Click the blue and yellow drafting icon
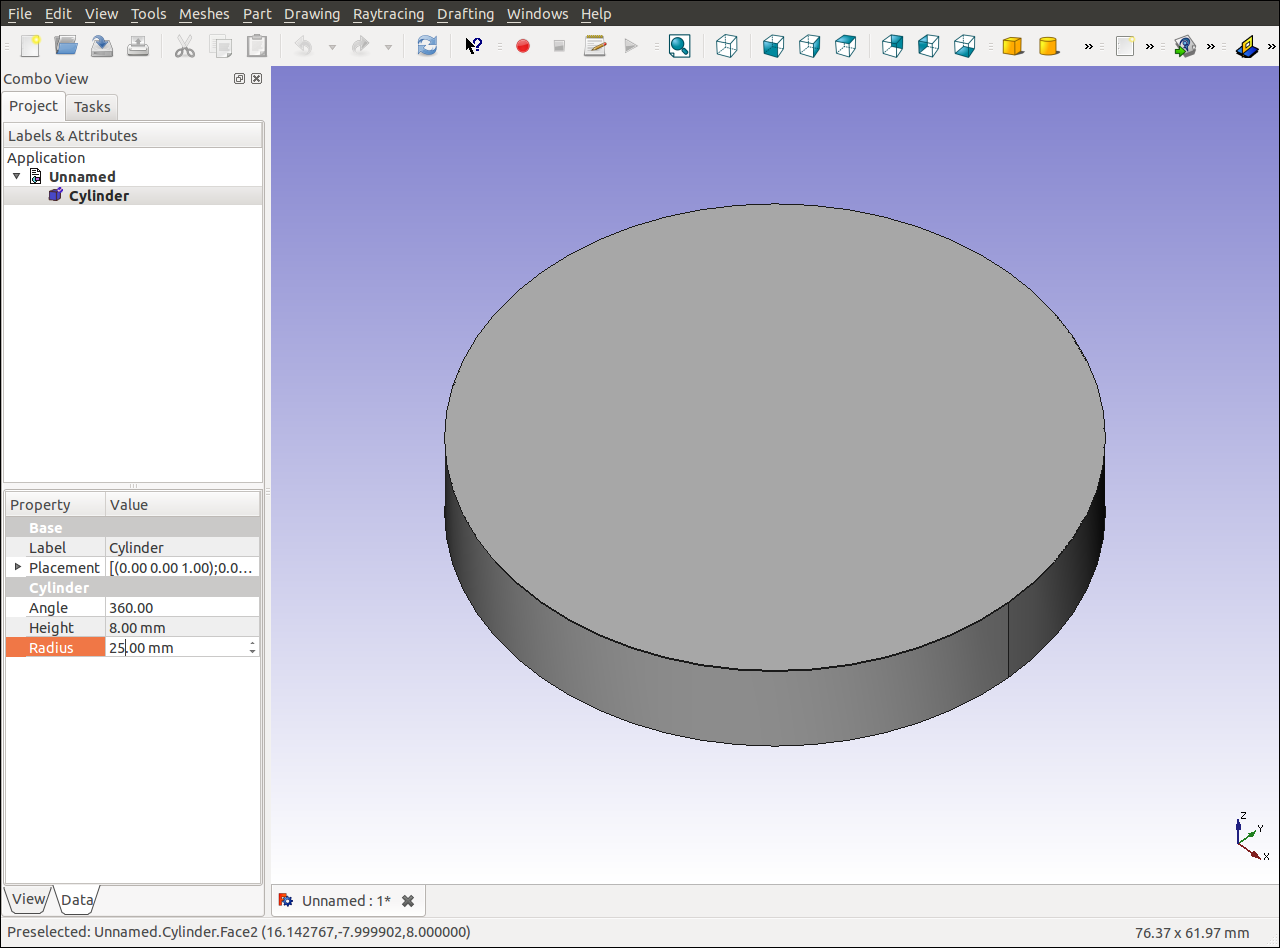The width and height of the screenshot is (1280, 948). tap(1246, 46)
